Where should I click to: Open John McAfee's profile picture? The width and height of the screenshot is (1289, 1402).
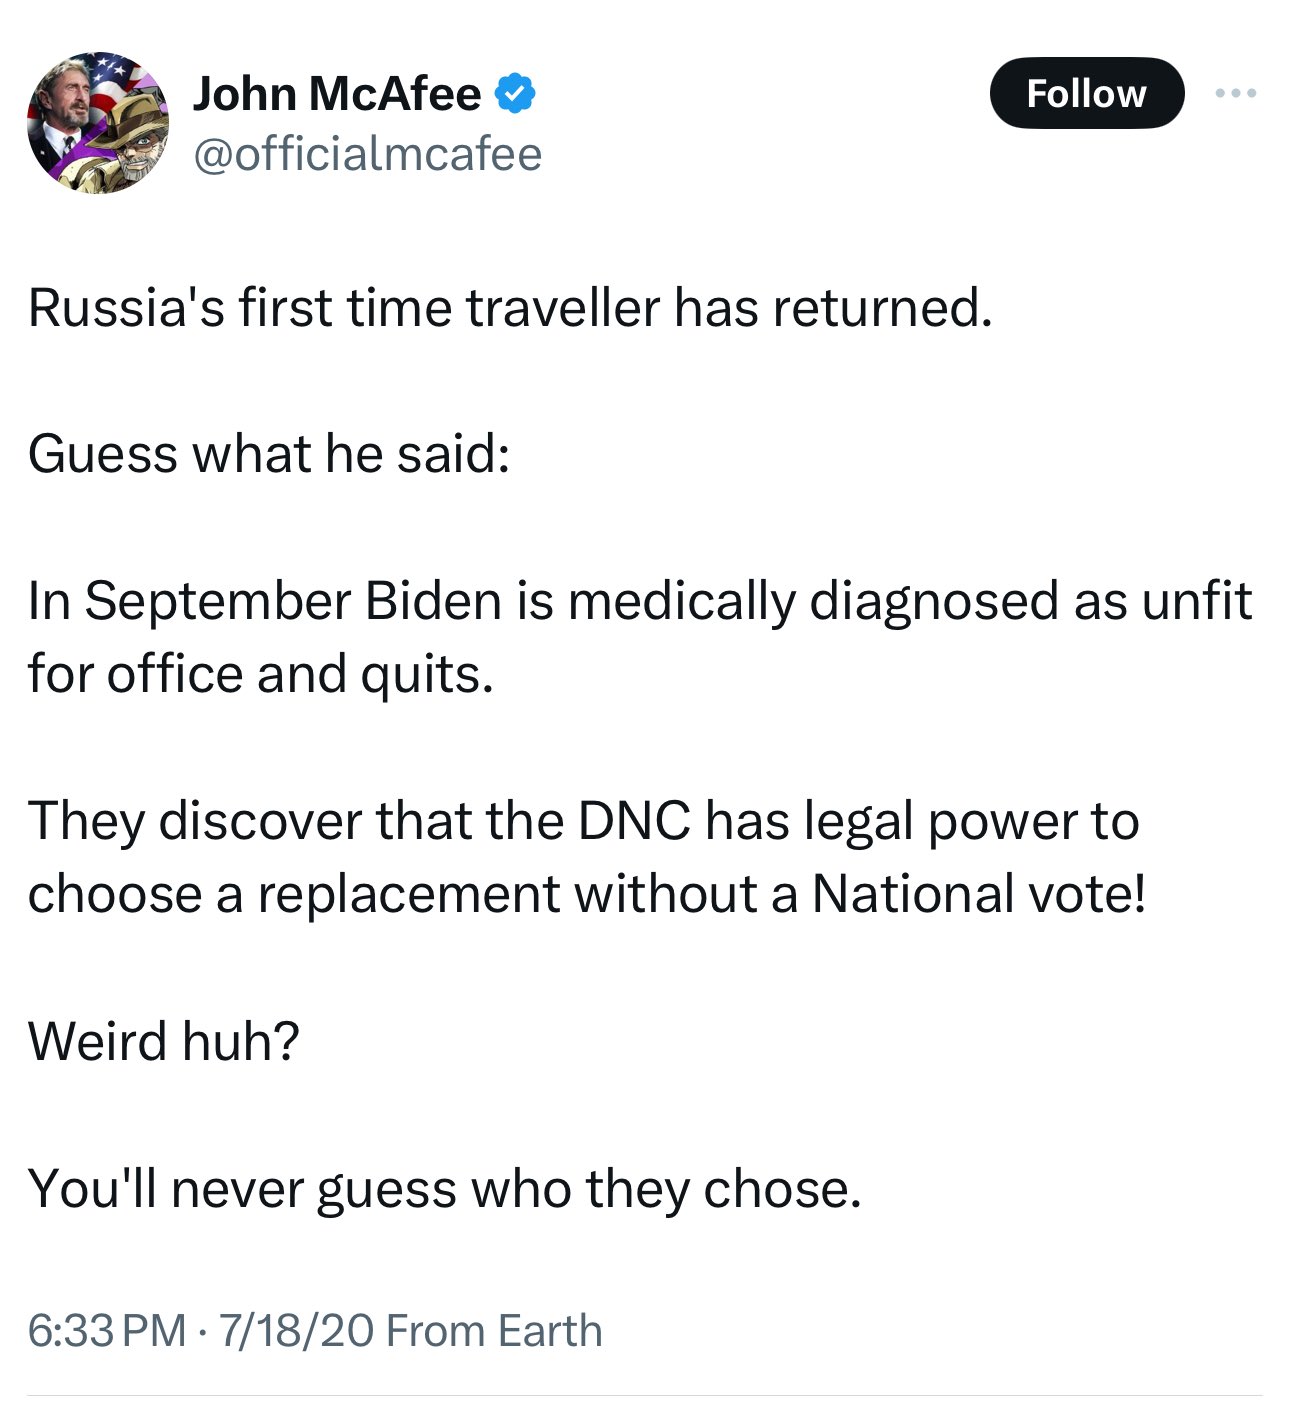97,123
